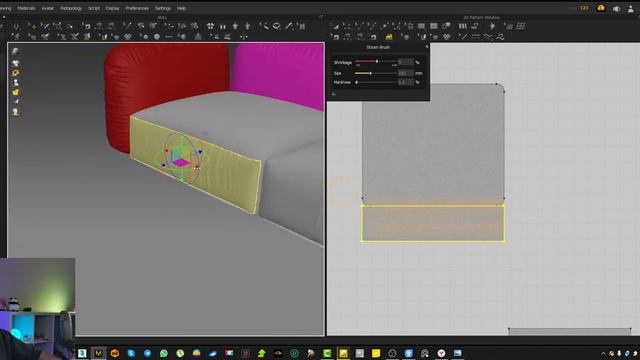This screenshot has height=360, width=640.
Task: Select the highlighted yellow Steam Brush tool icon
Action: [x=389, y=37]
